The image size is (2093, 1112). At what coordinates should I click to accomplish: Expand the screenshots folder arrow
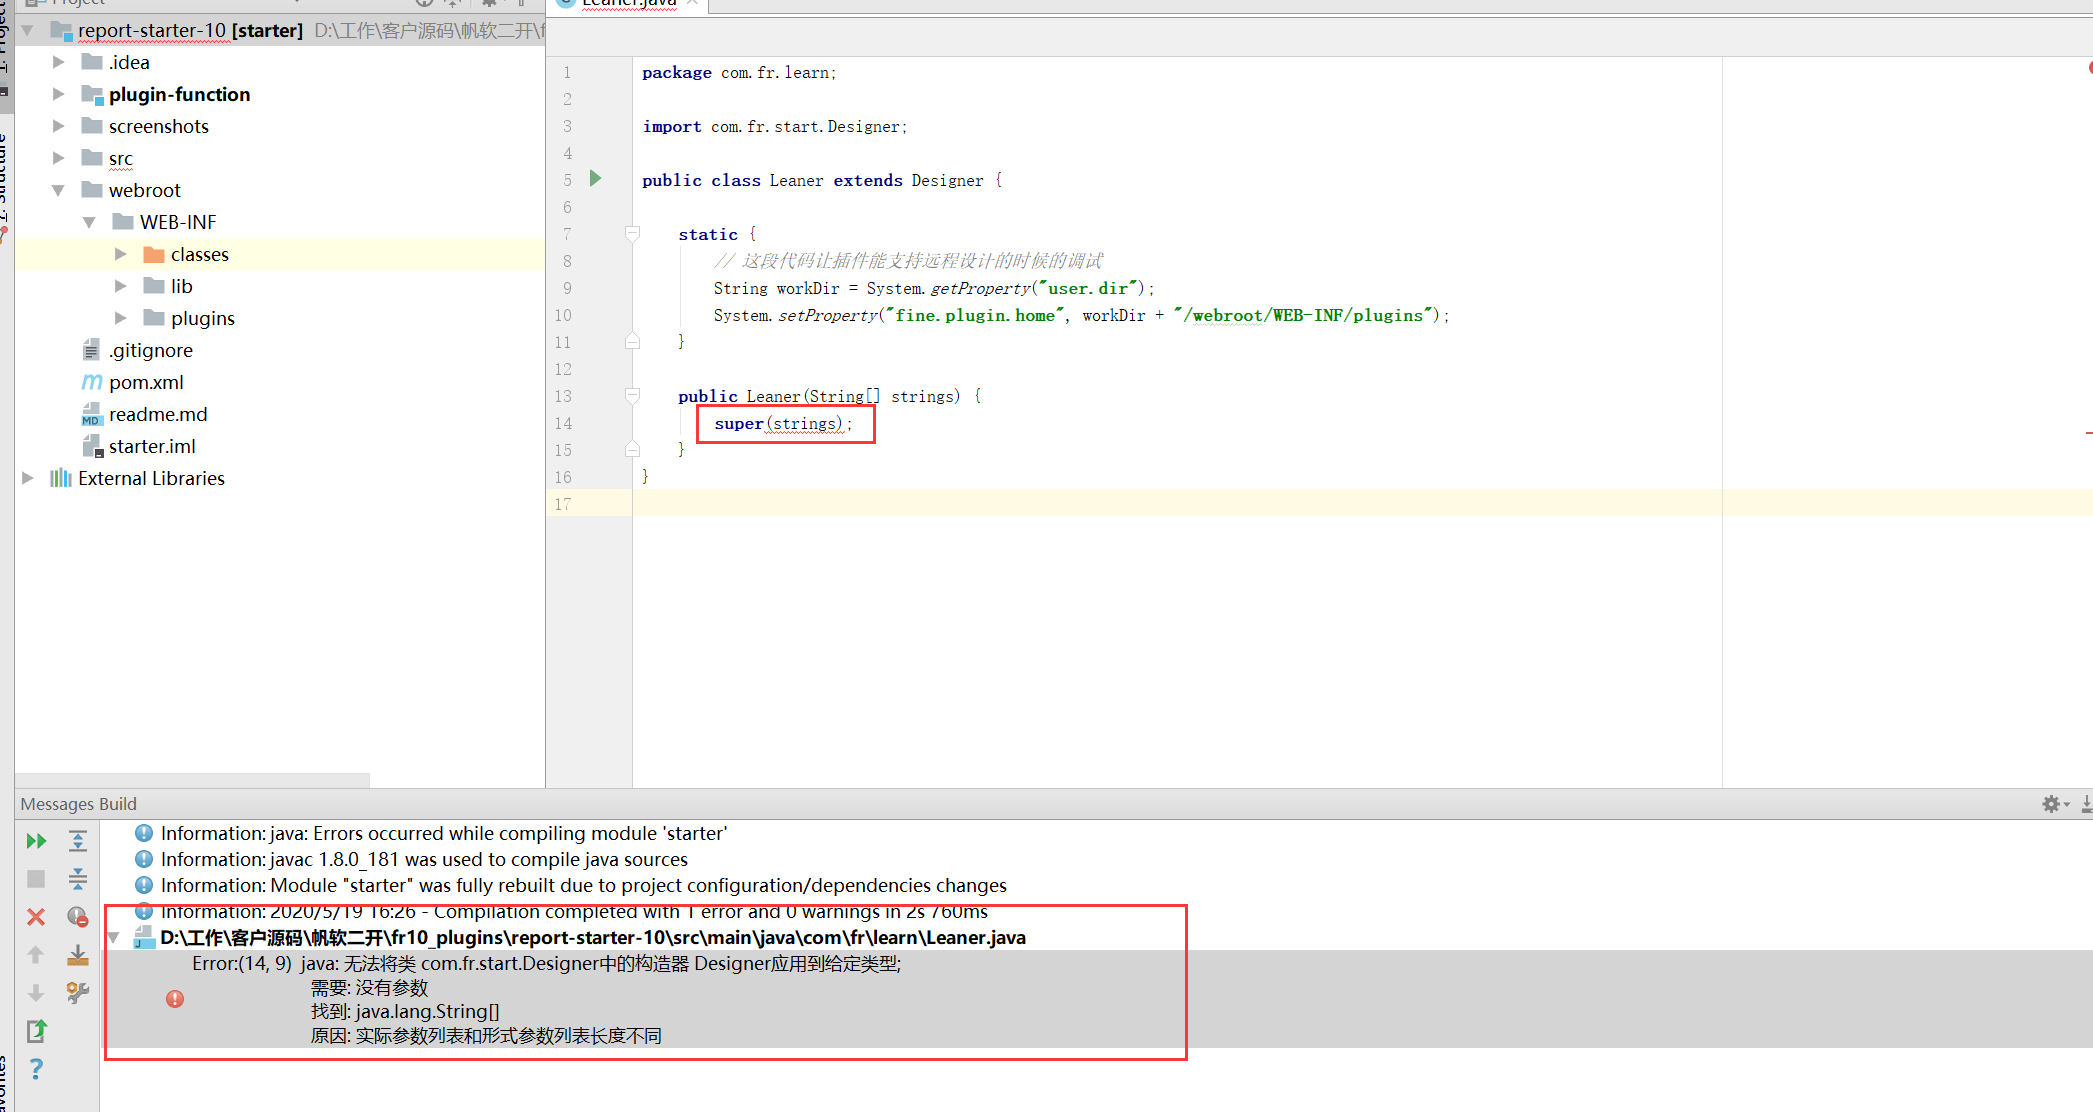coord(59,126)
